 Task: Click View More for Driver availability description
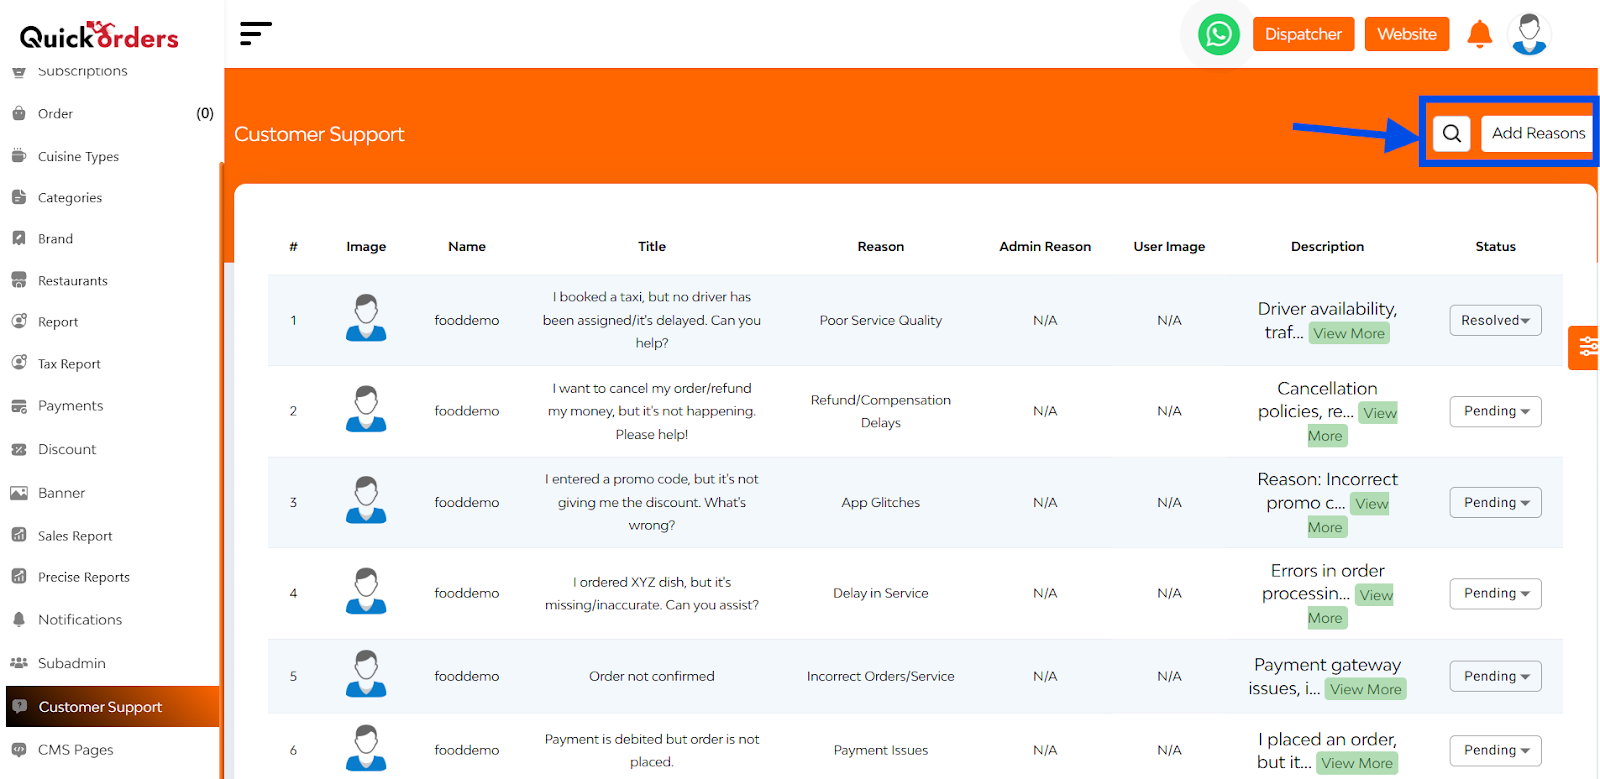(x=1349, y=333)
